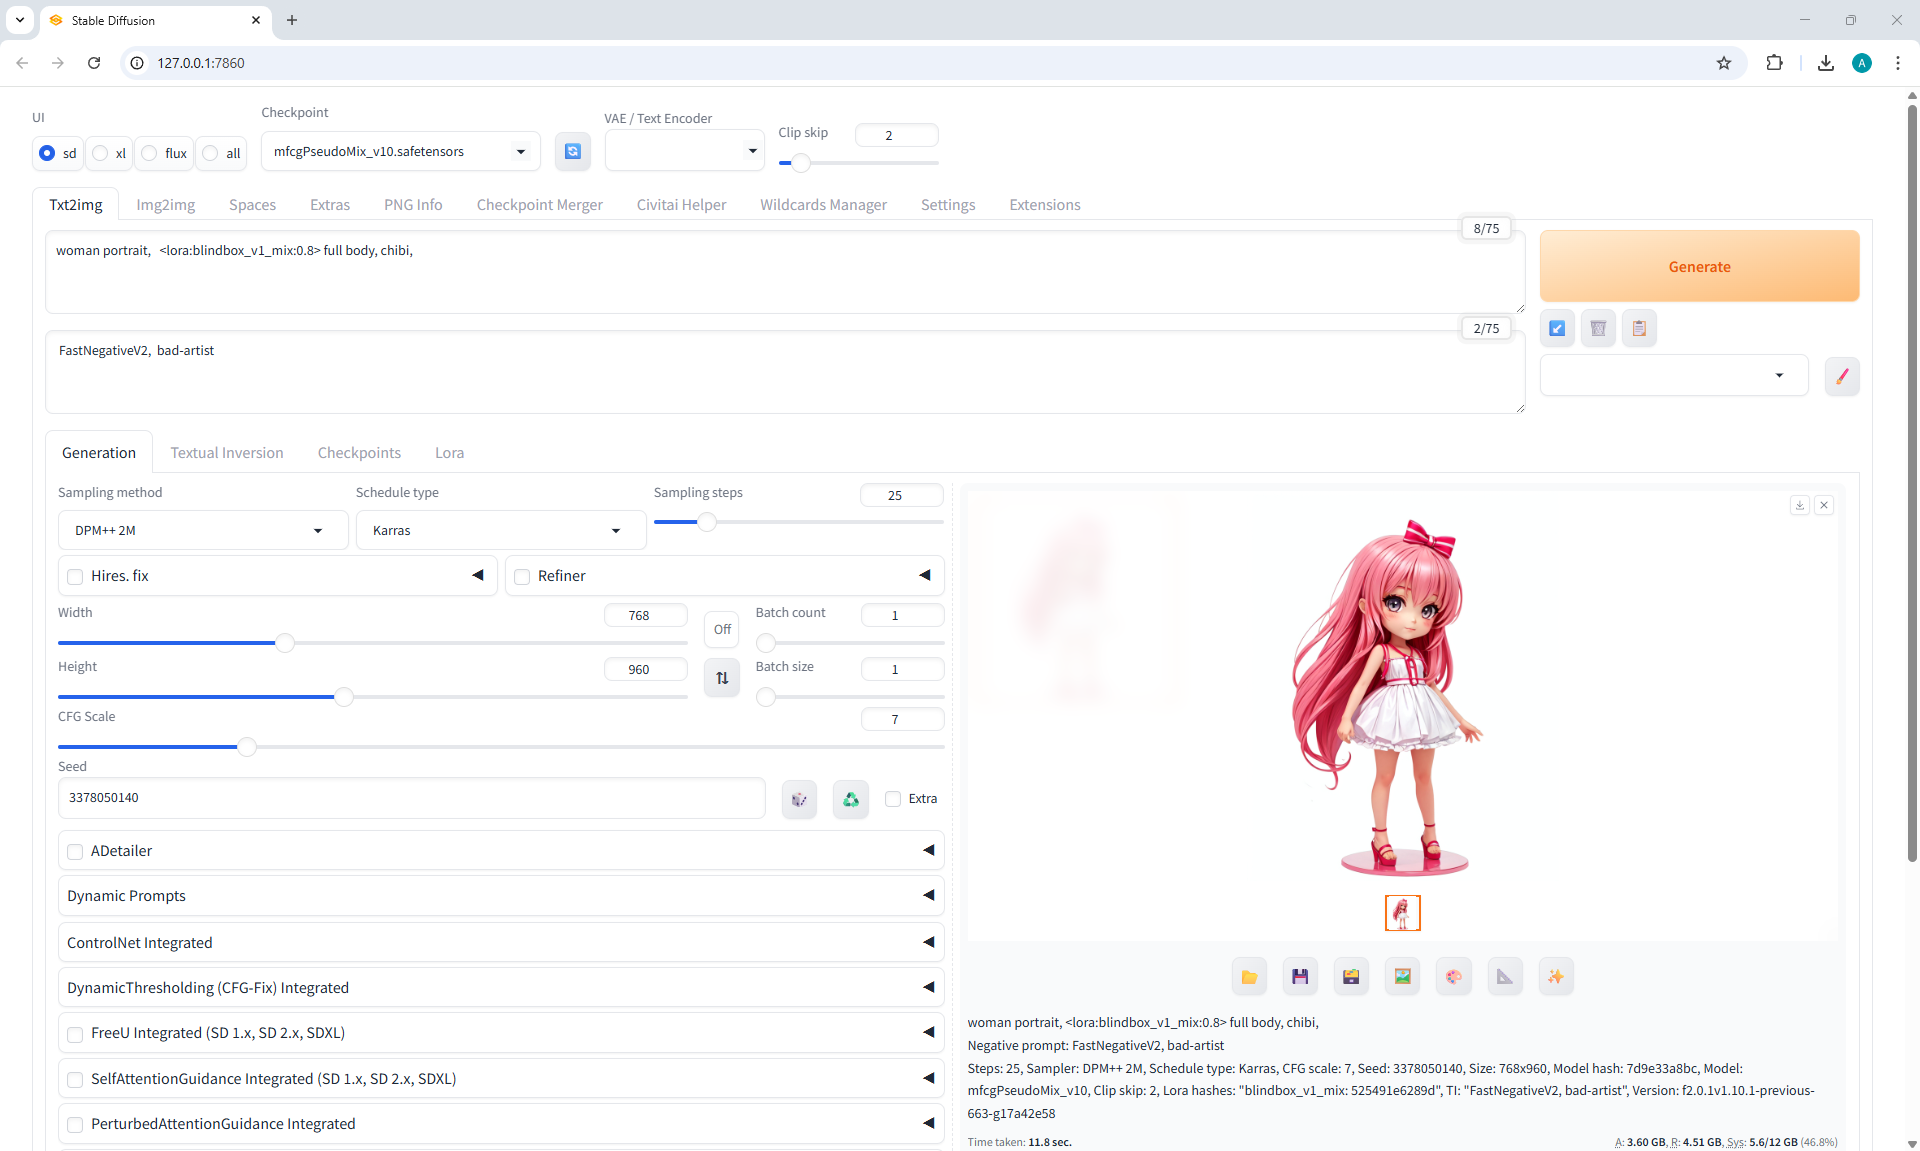This screenshot has width=1920, height=1151.
Task: Click the swap width and height icon
Action: coord(722,678)
